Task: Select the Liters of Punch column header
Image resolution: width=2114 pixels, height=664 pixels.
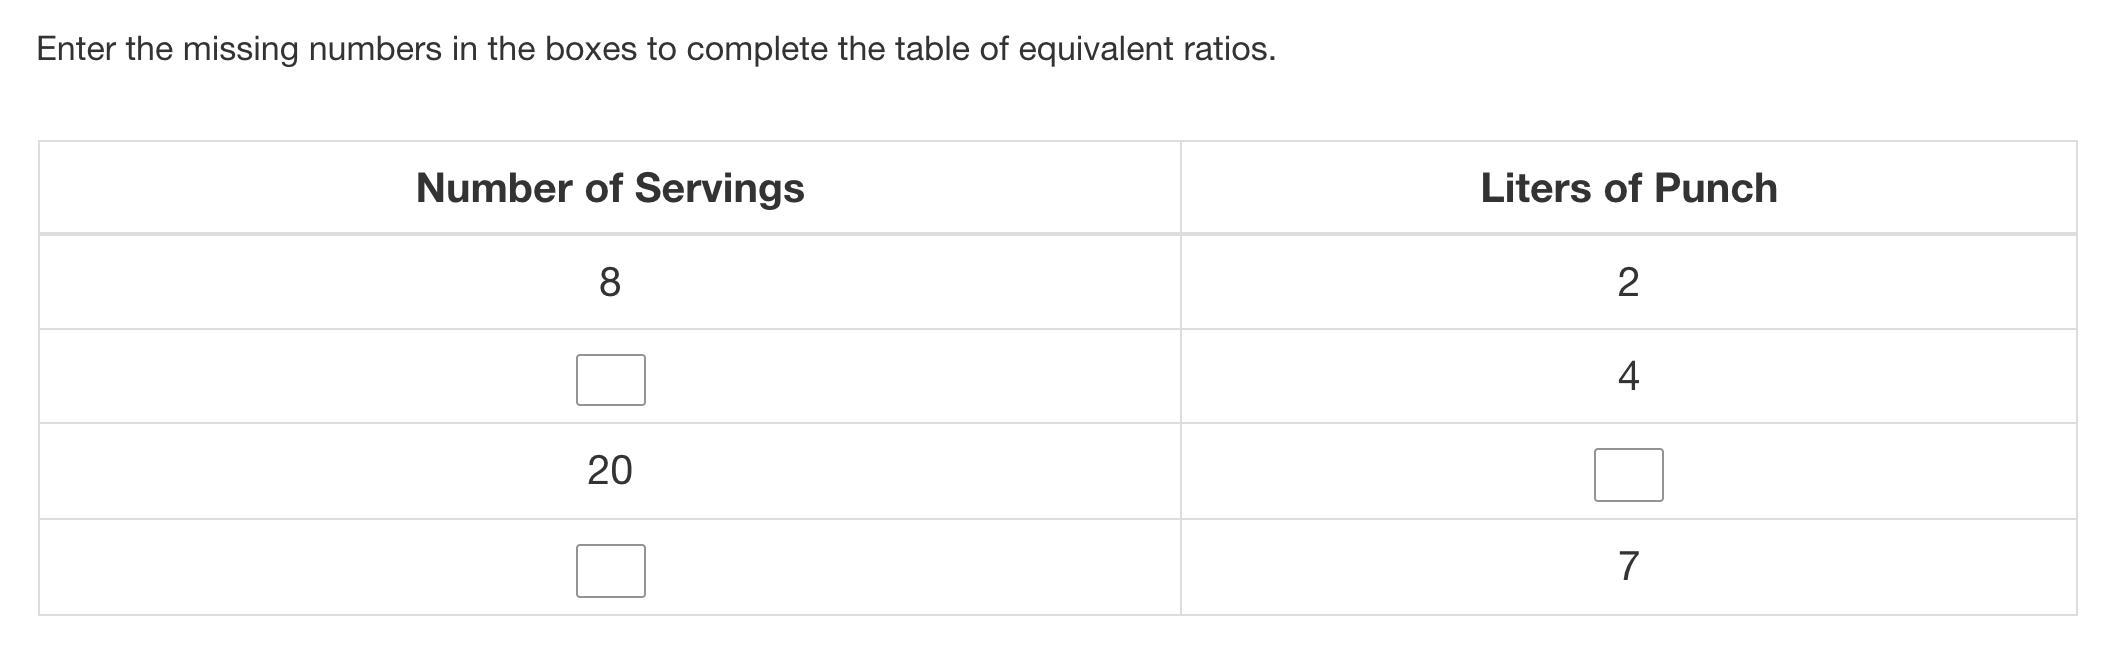Action: (x=1628, y=188)
